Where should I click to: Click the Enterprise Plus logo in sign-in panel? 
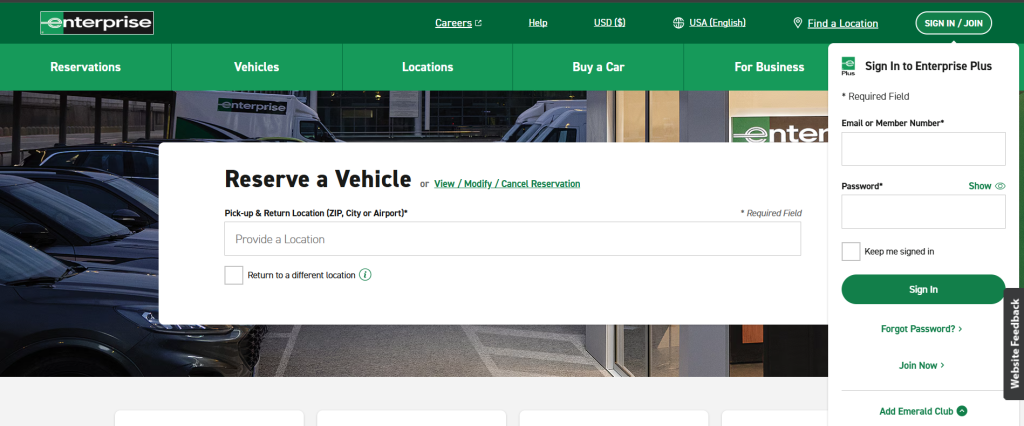click(x=849, y=66)
